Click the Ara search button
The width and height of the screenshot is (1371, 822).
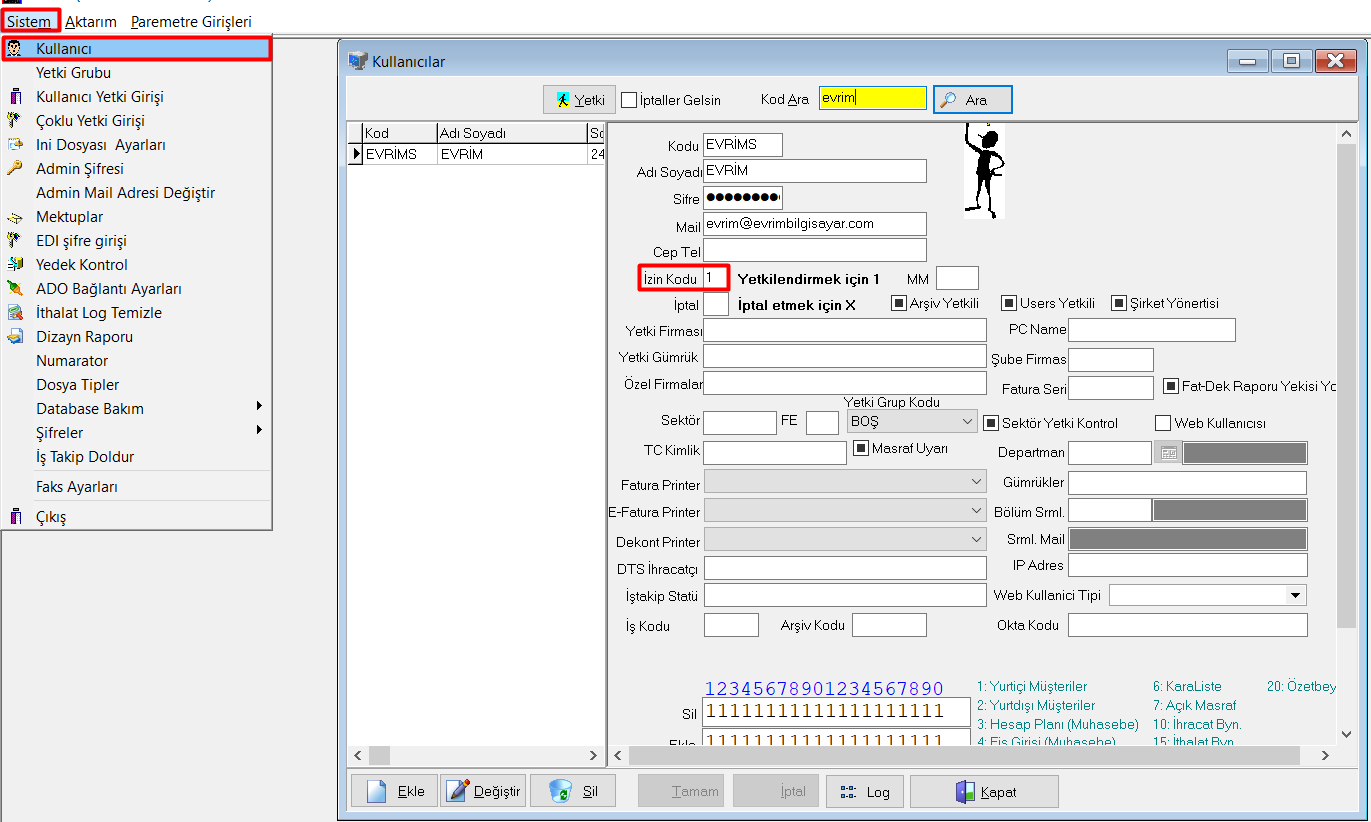tap(972, 100)
